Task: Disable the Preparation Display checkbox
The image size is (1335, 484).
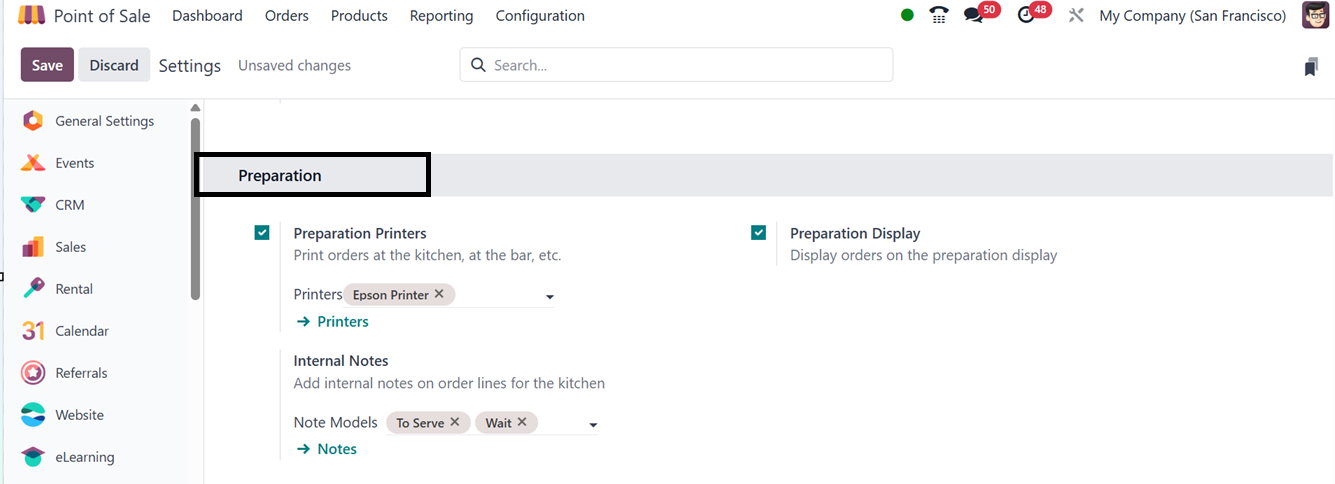Action: click(758, 233)
